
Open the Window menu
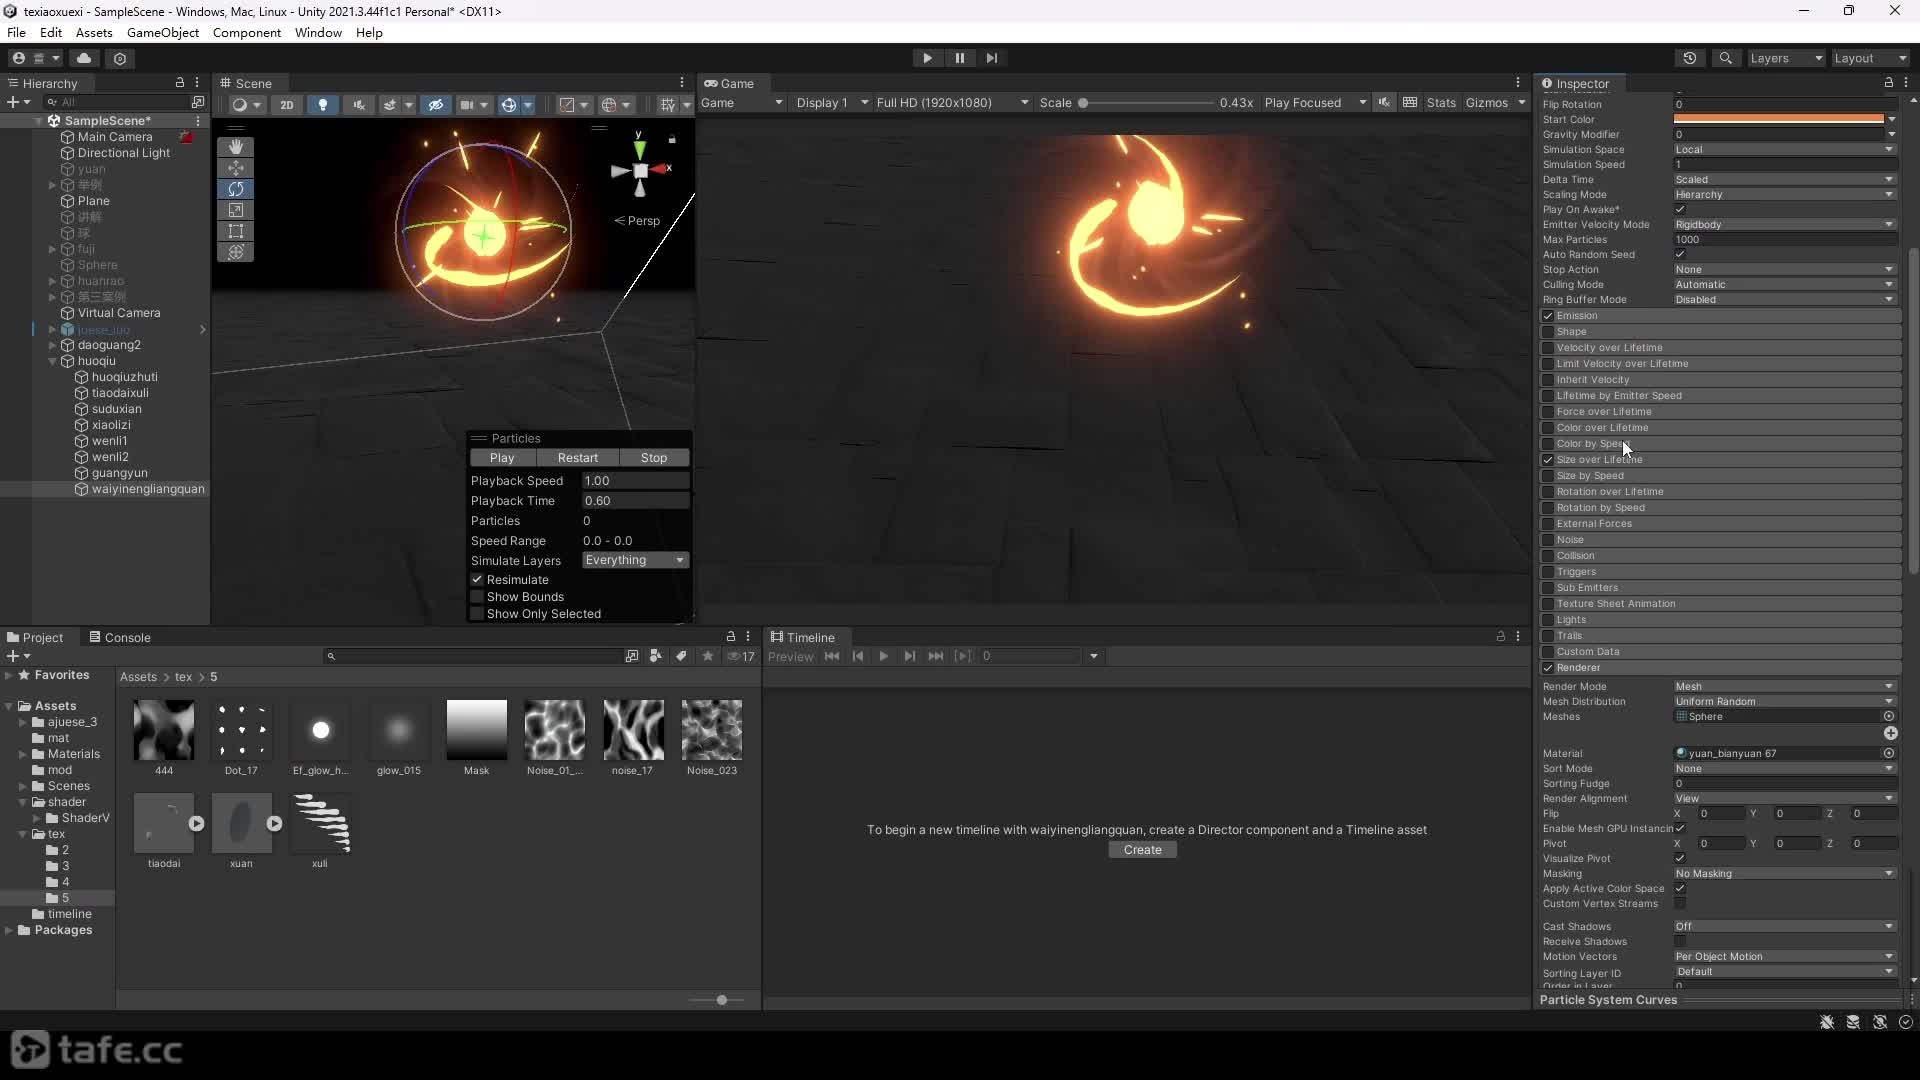tap(318, 32)
